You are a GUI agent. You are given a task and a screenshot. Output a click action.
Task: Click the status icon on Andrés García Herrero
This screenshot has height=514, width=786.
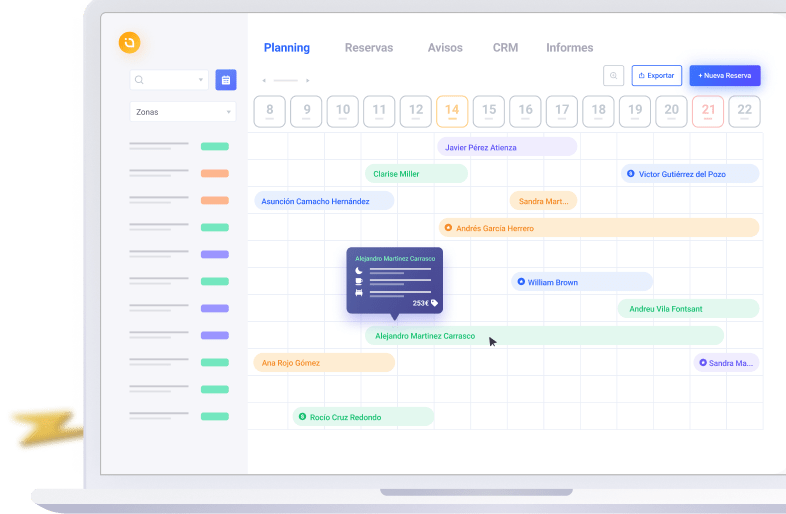448,228
